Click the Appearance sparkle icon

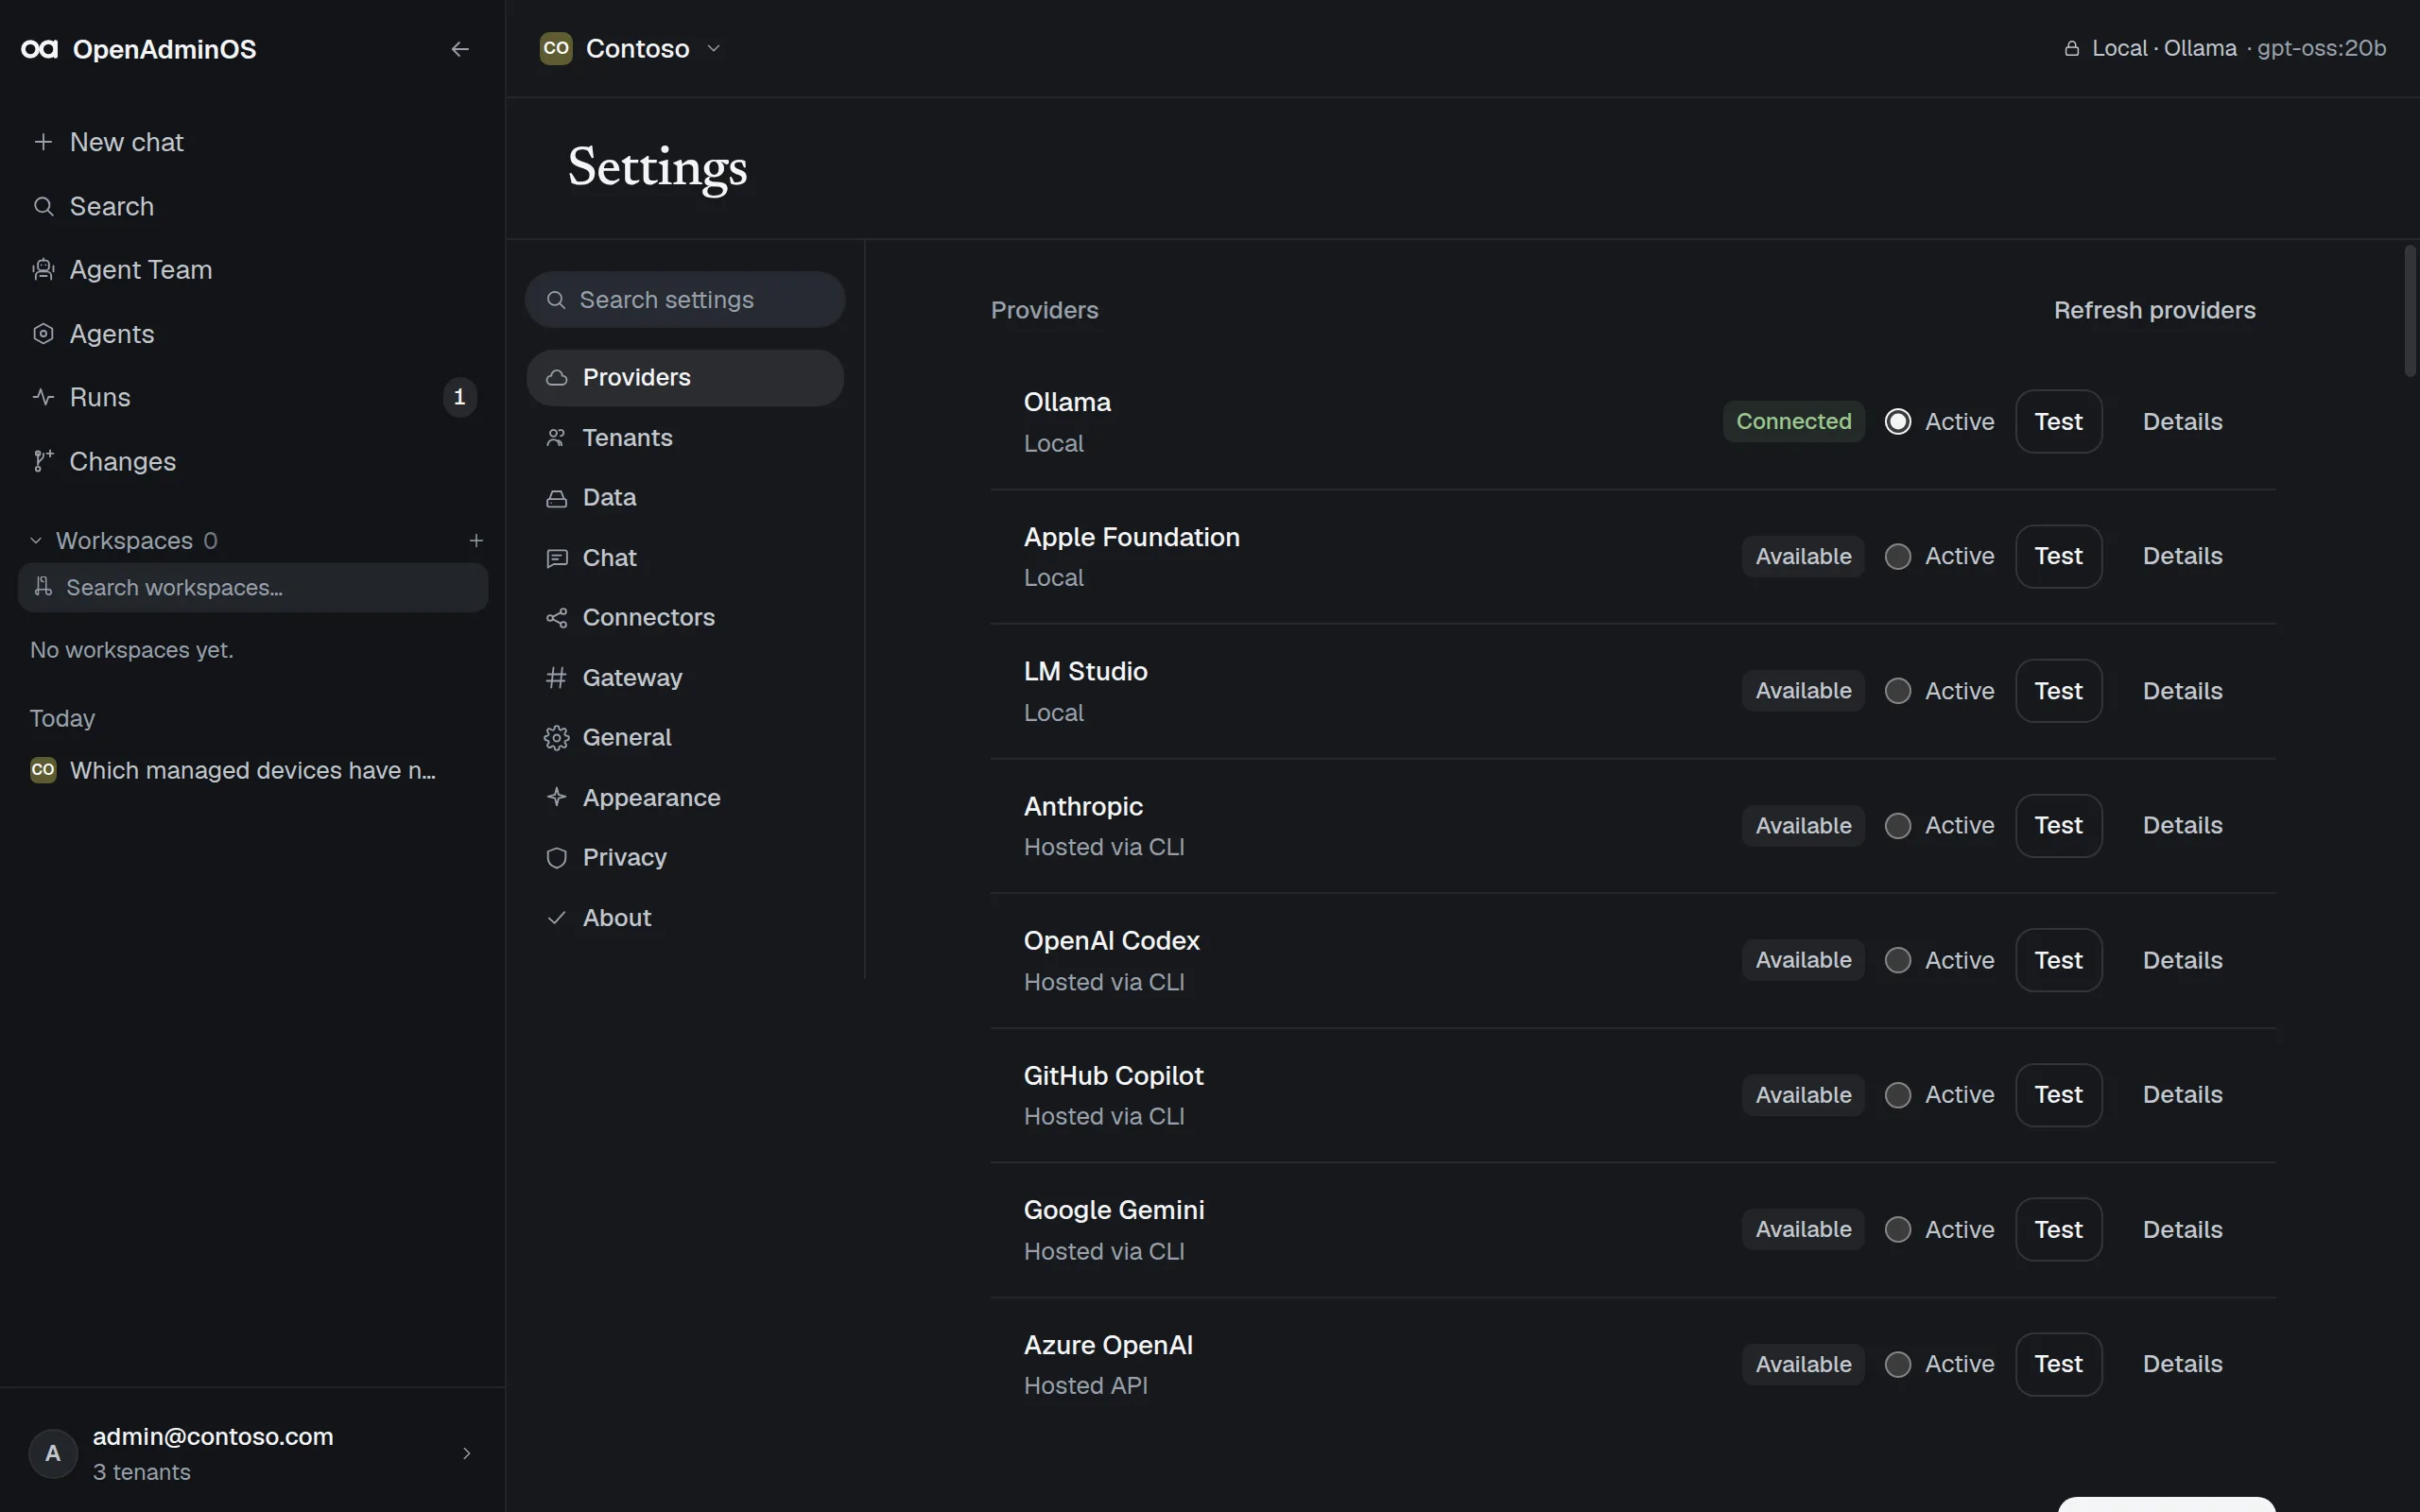point(557,797)
